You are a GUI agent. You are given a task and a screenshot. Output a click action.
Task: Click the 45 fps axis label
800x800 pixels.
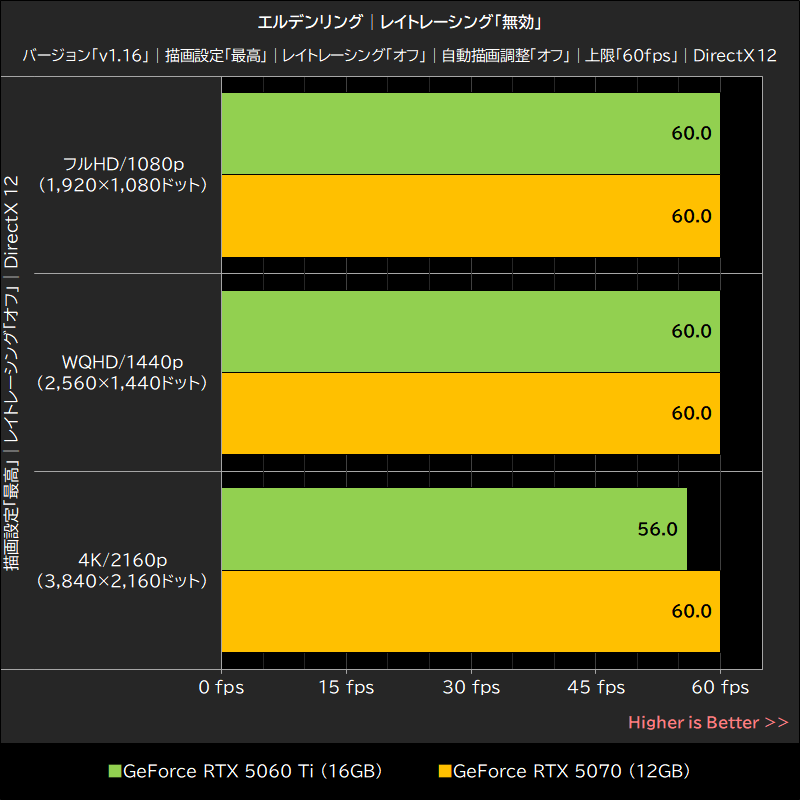pyautogui.click(x=596, y=687)
